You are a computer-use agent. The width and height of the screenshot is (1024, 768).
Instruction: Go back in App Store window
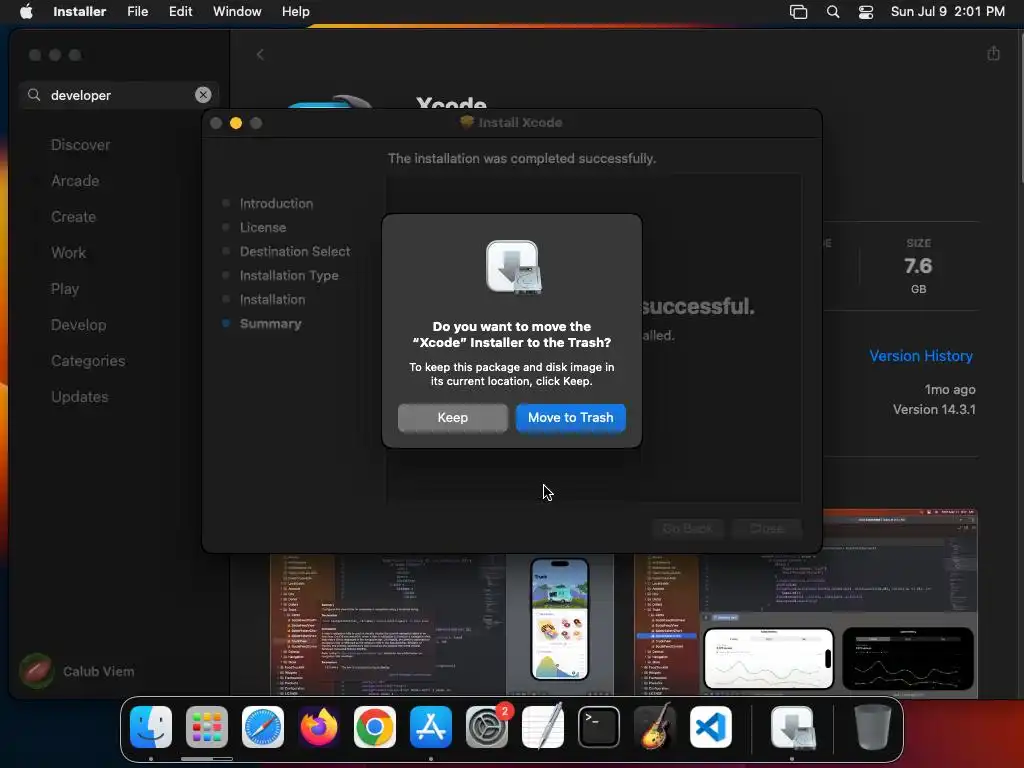(x=260, y=55)
